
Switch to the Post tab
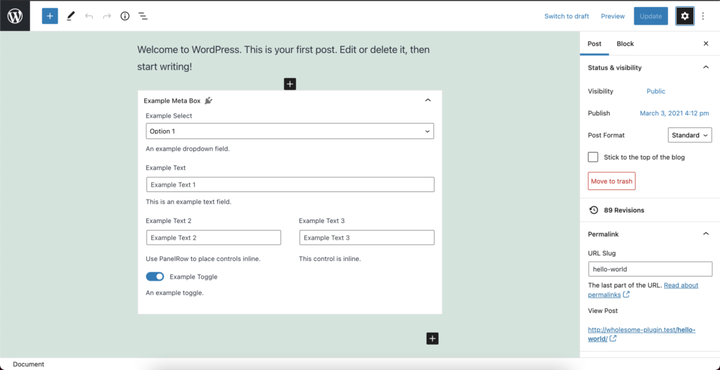point(594,44)
